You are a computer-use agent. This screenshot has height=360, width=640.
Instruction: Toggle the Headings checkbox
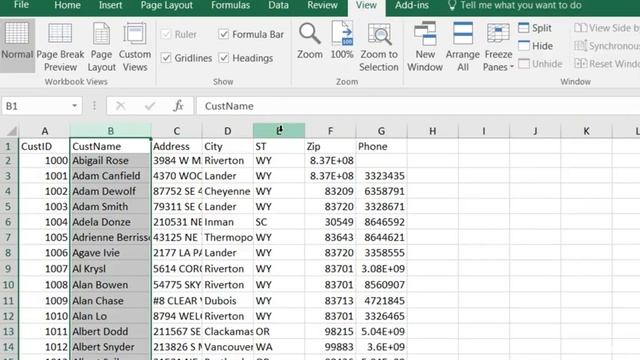[246, 58]
